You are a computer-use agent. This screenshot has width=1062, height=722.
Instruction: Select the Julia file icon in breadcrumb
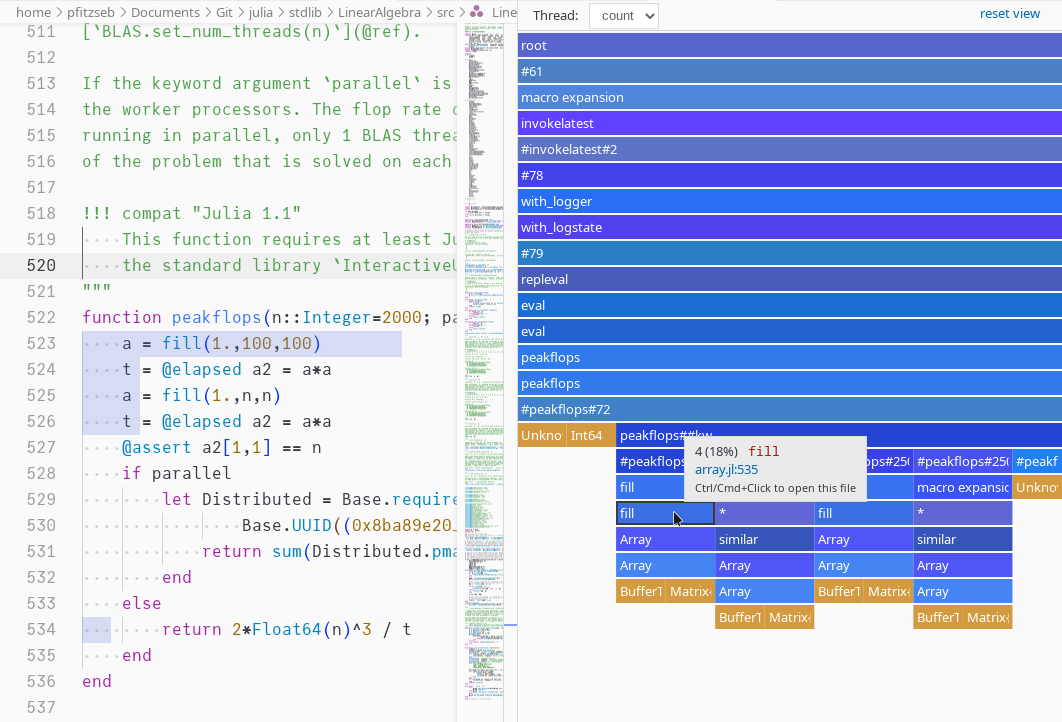coord(477,12)
